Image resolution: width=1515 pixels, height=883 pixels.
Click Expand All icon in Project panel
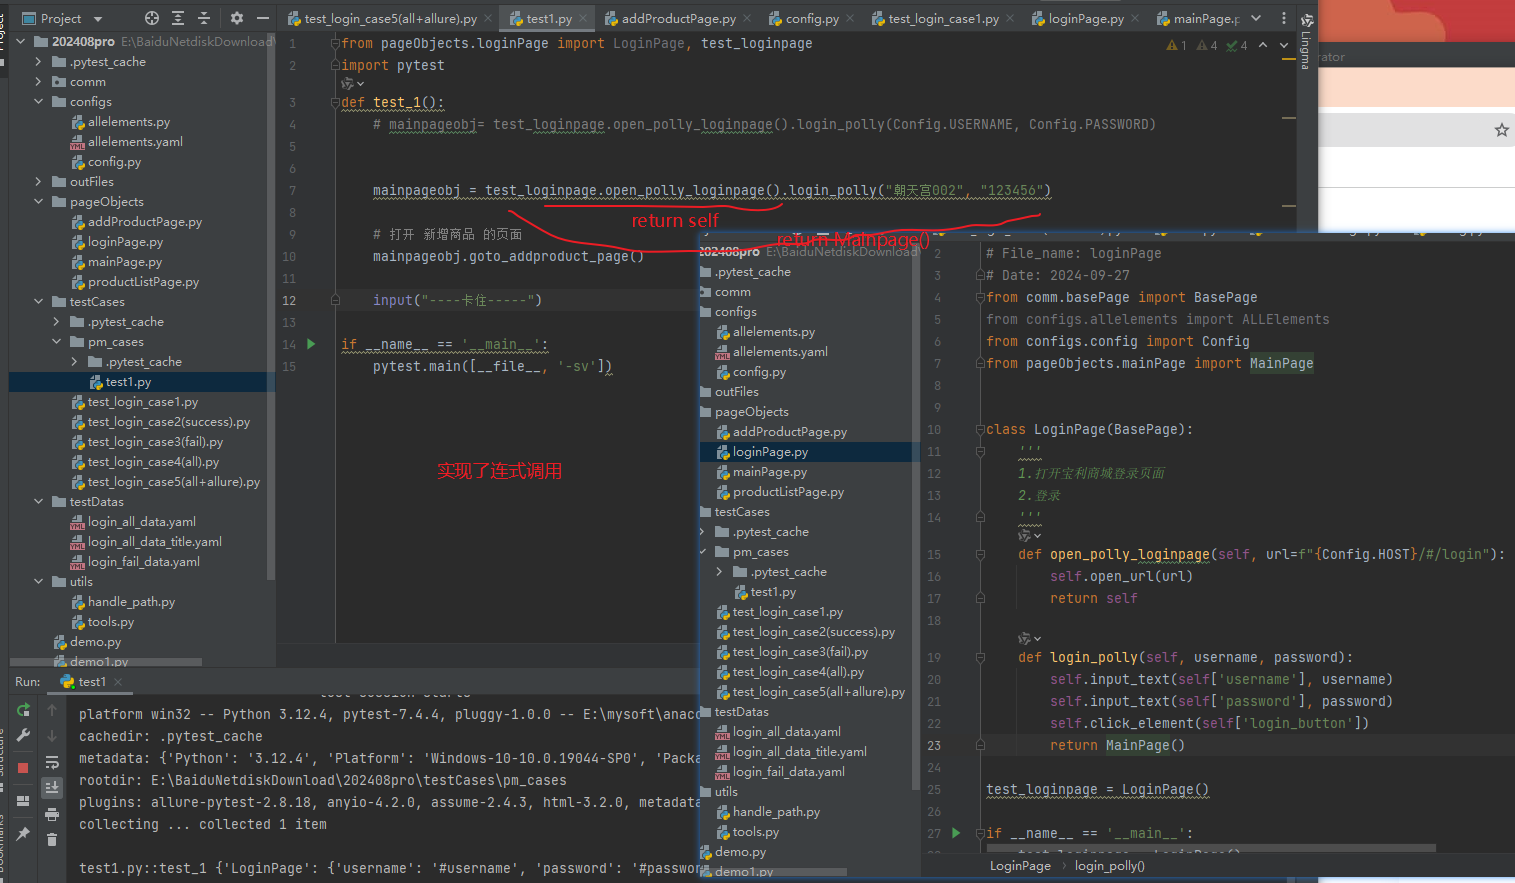(178, 18)
